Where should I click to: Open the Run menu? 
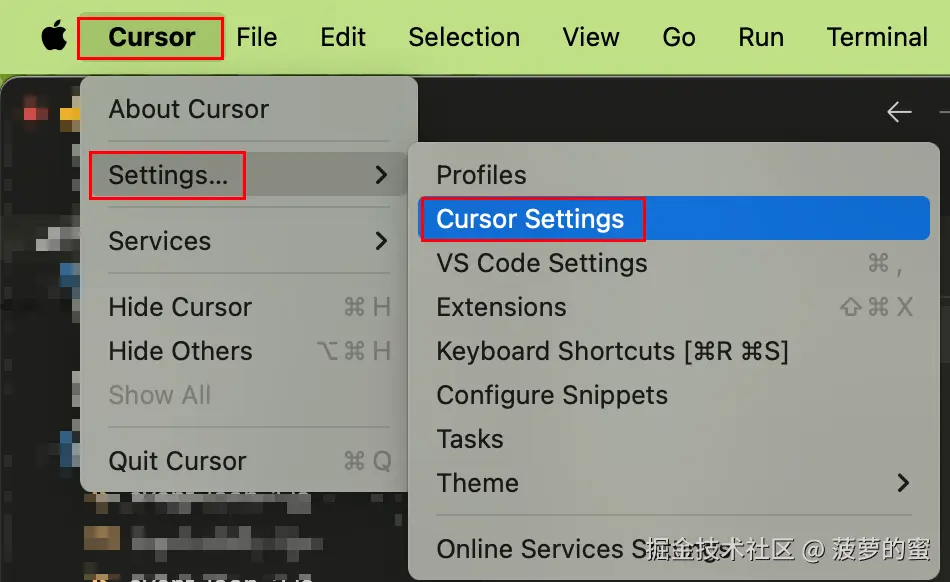[761, 37]
